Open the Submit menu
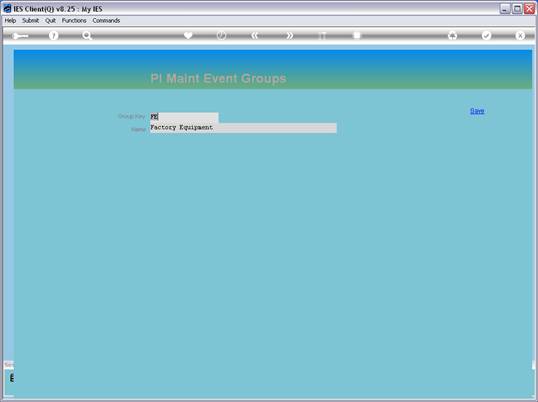 31,21
